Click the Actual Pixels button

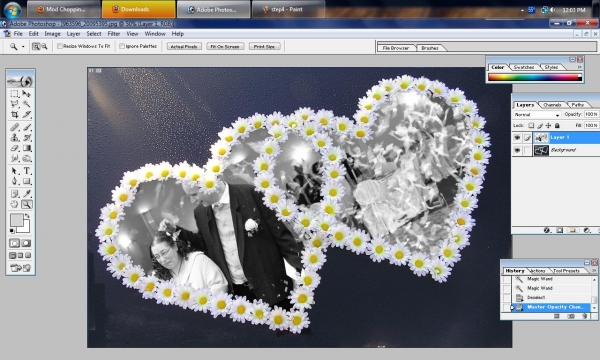click(184, 46)
